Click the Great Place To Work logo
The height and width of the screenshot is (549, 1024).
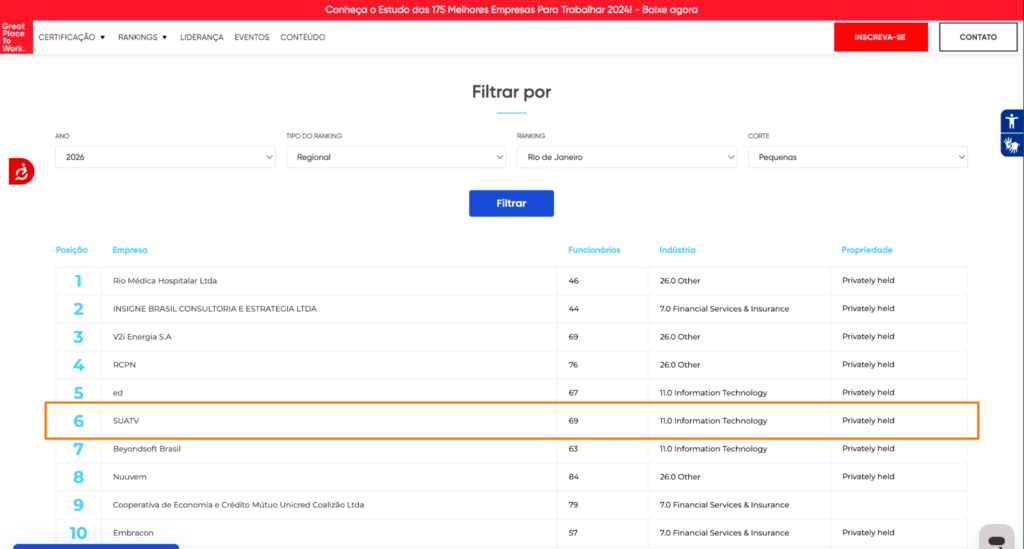pyautogui.click(x=16, y=37)
